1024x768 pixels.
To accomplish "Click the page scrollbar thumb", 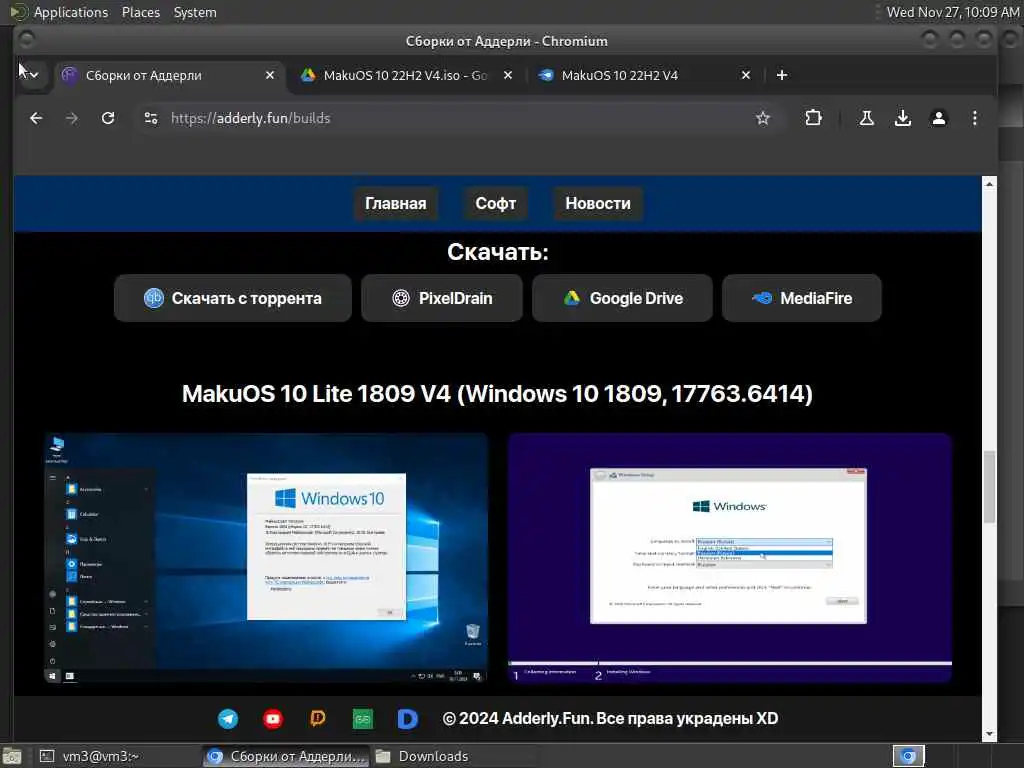I will click(989, 487).
